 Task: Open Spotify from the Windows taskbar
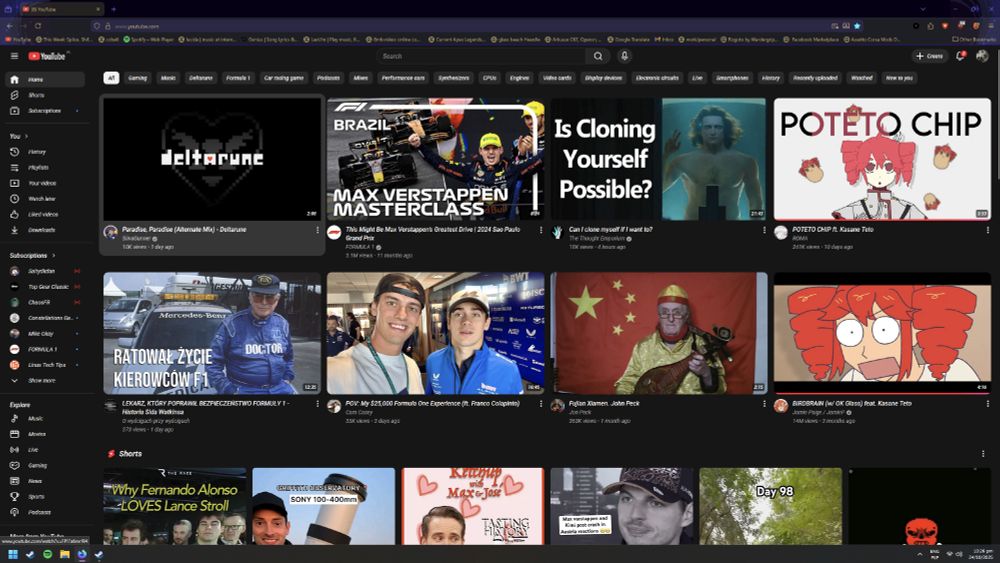47,554
